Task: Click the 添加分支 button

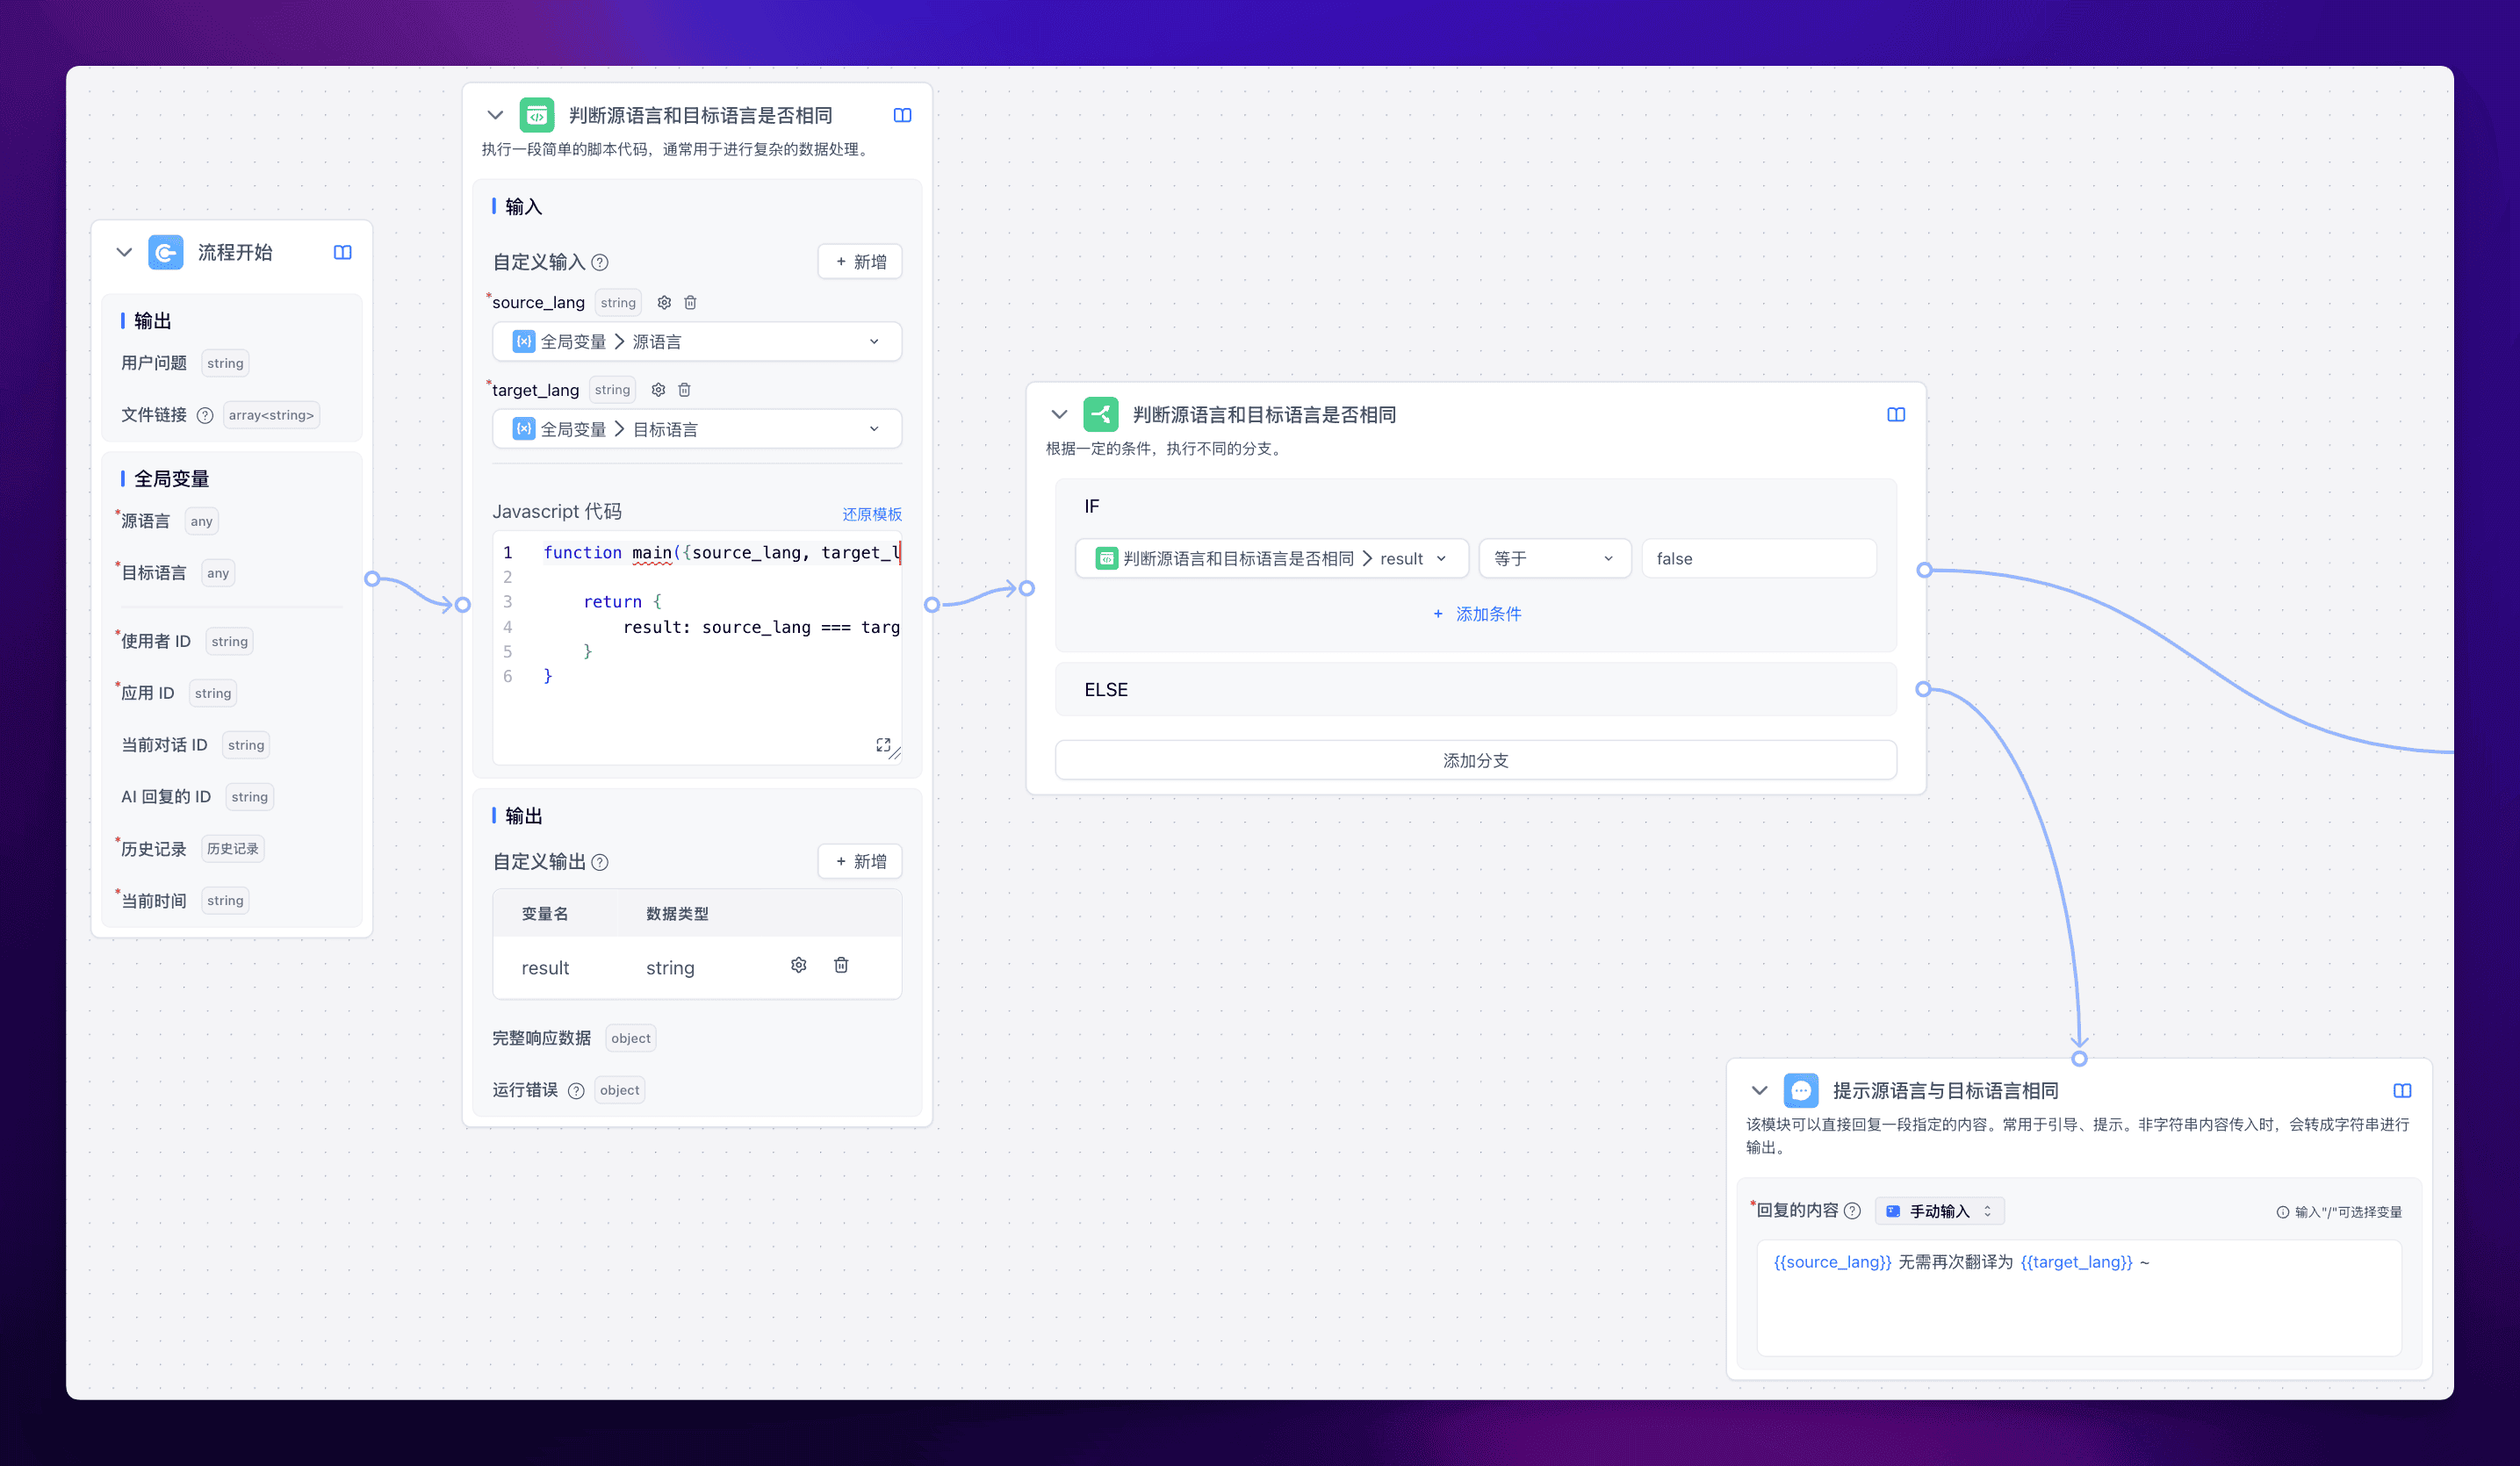Action: point(1476,760)
